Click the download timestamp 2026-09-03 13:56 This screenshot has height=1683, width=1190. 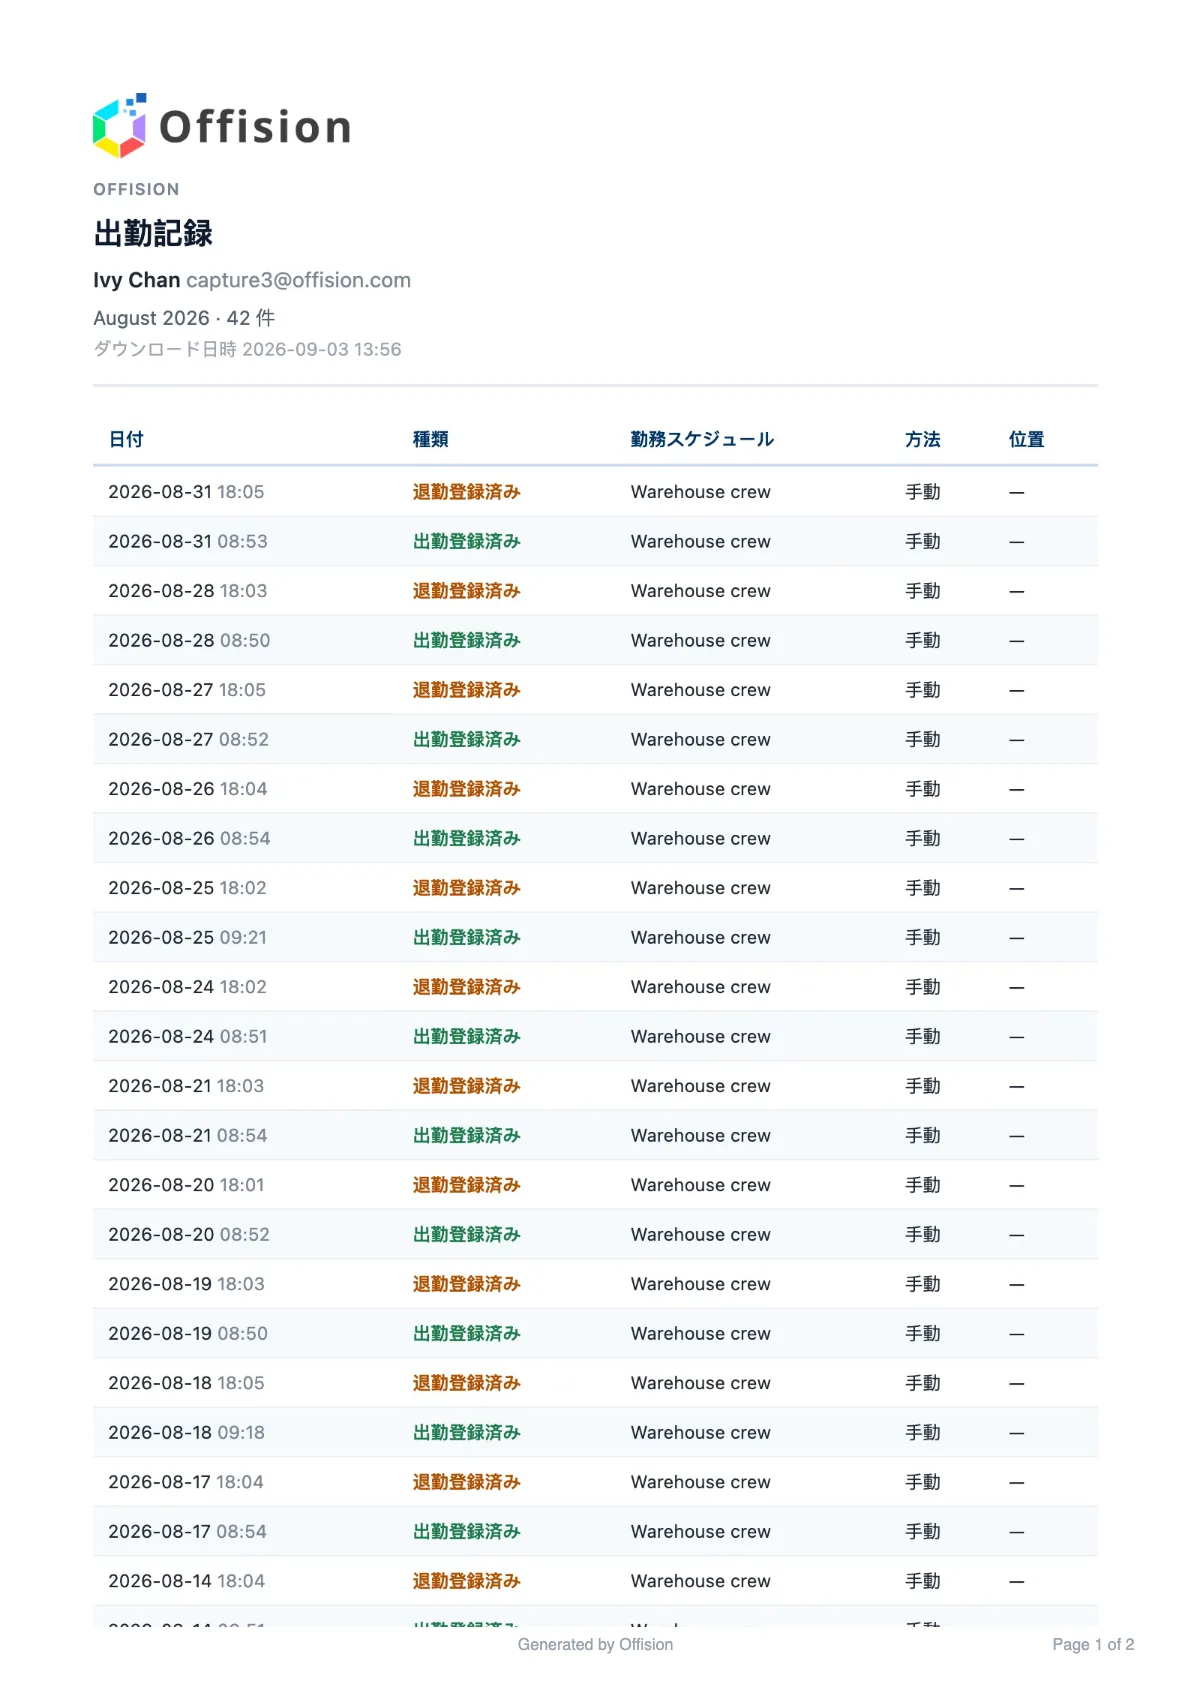[322, 349]
